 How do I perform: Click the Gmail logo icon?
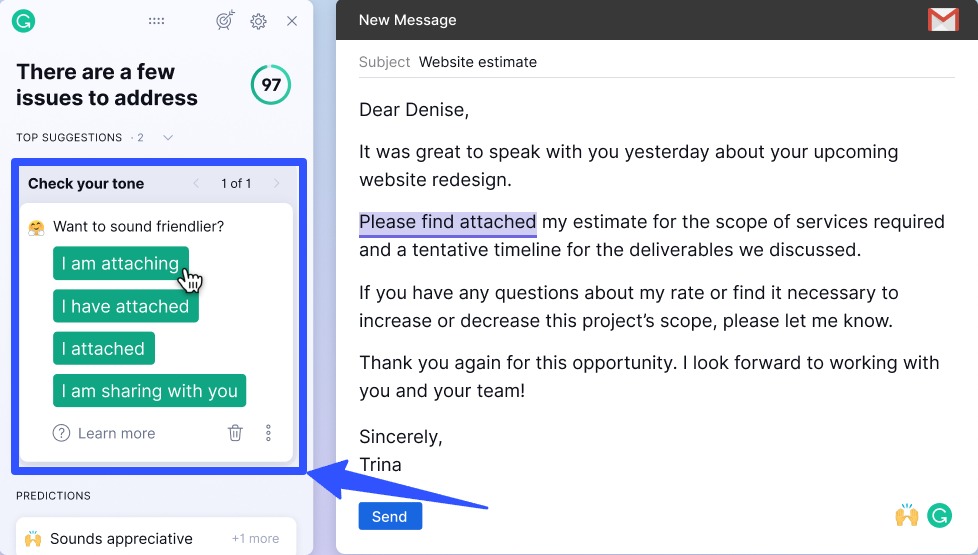942,20
